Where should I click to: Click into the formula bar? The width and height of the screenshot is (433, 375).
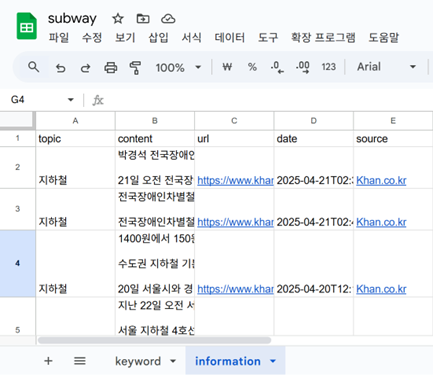point(267,100)
